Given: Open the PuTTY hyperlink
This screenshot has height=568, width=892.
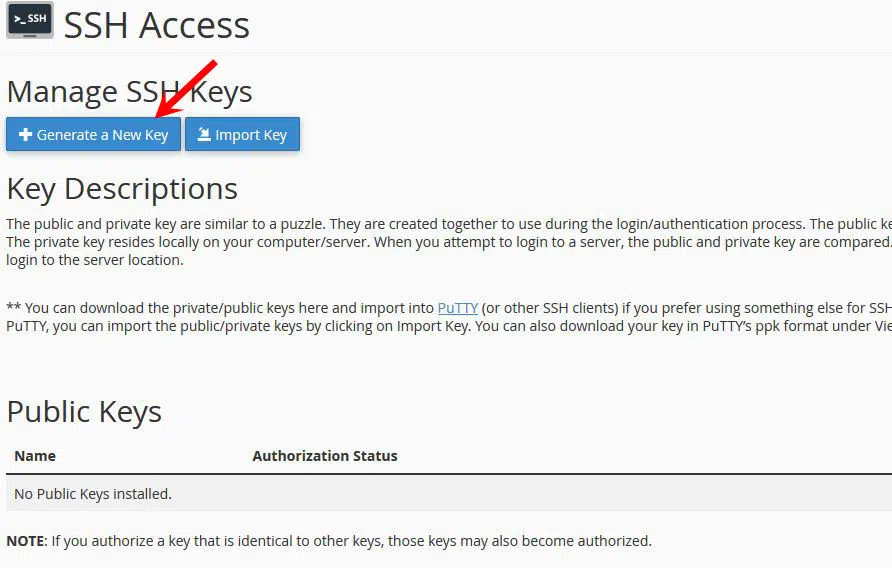Looking at the screenshot, I should click(457, 308).
